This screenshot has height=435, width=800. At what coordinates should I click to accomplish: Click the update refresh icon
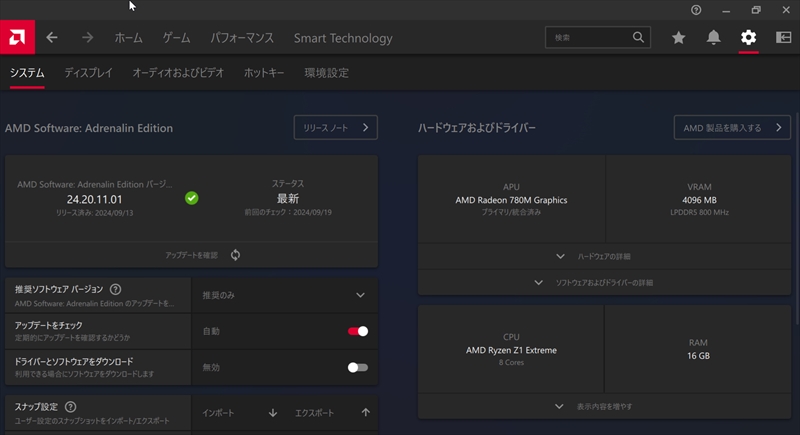point(235,254)
